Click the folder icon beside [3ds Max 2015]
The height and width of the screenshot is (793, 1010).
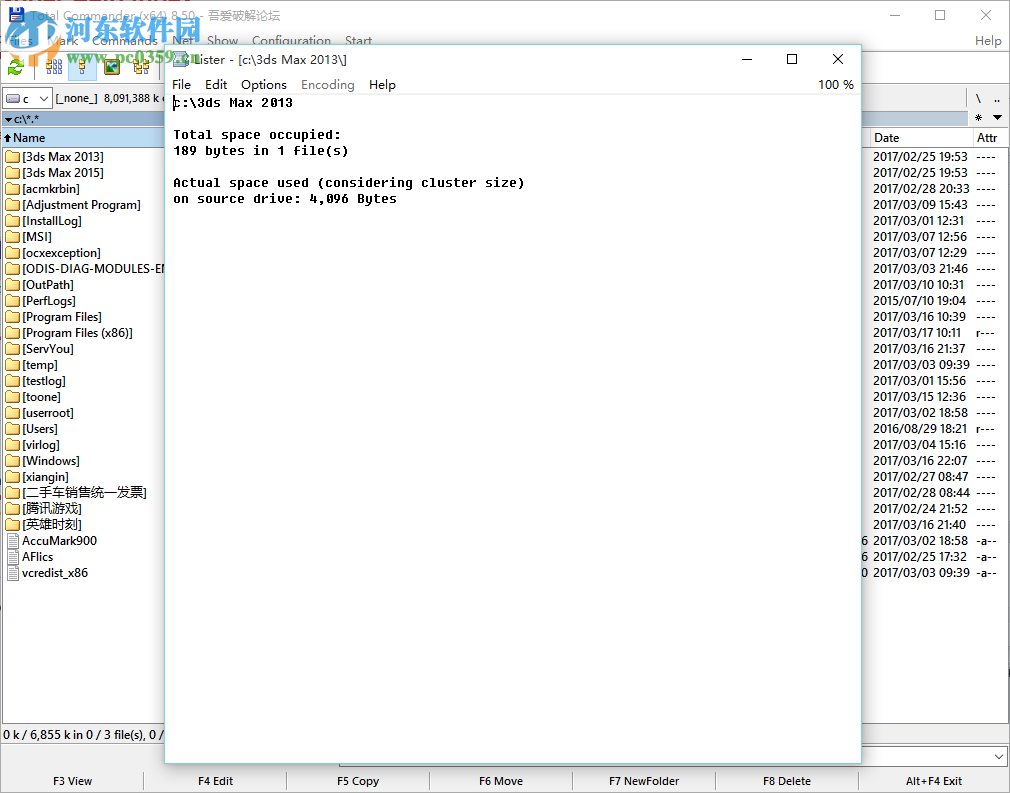(x=12, y=173)
